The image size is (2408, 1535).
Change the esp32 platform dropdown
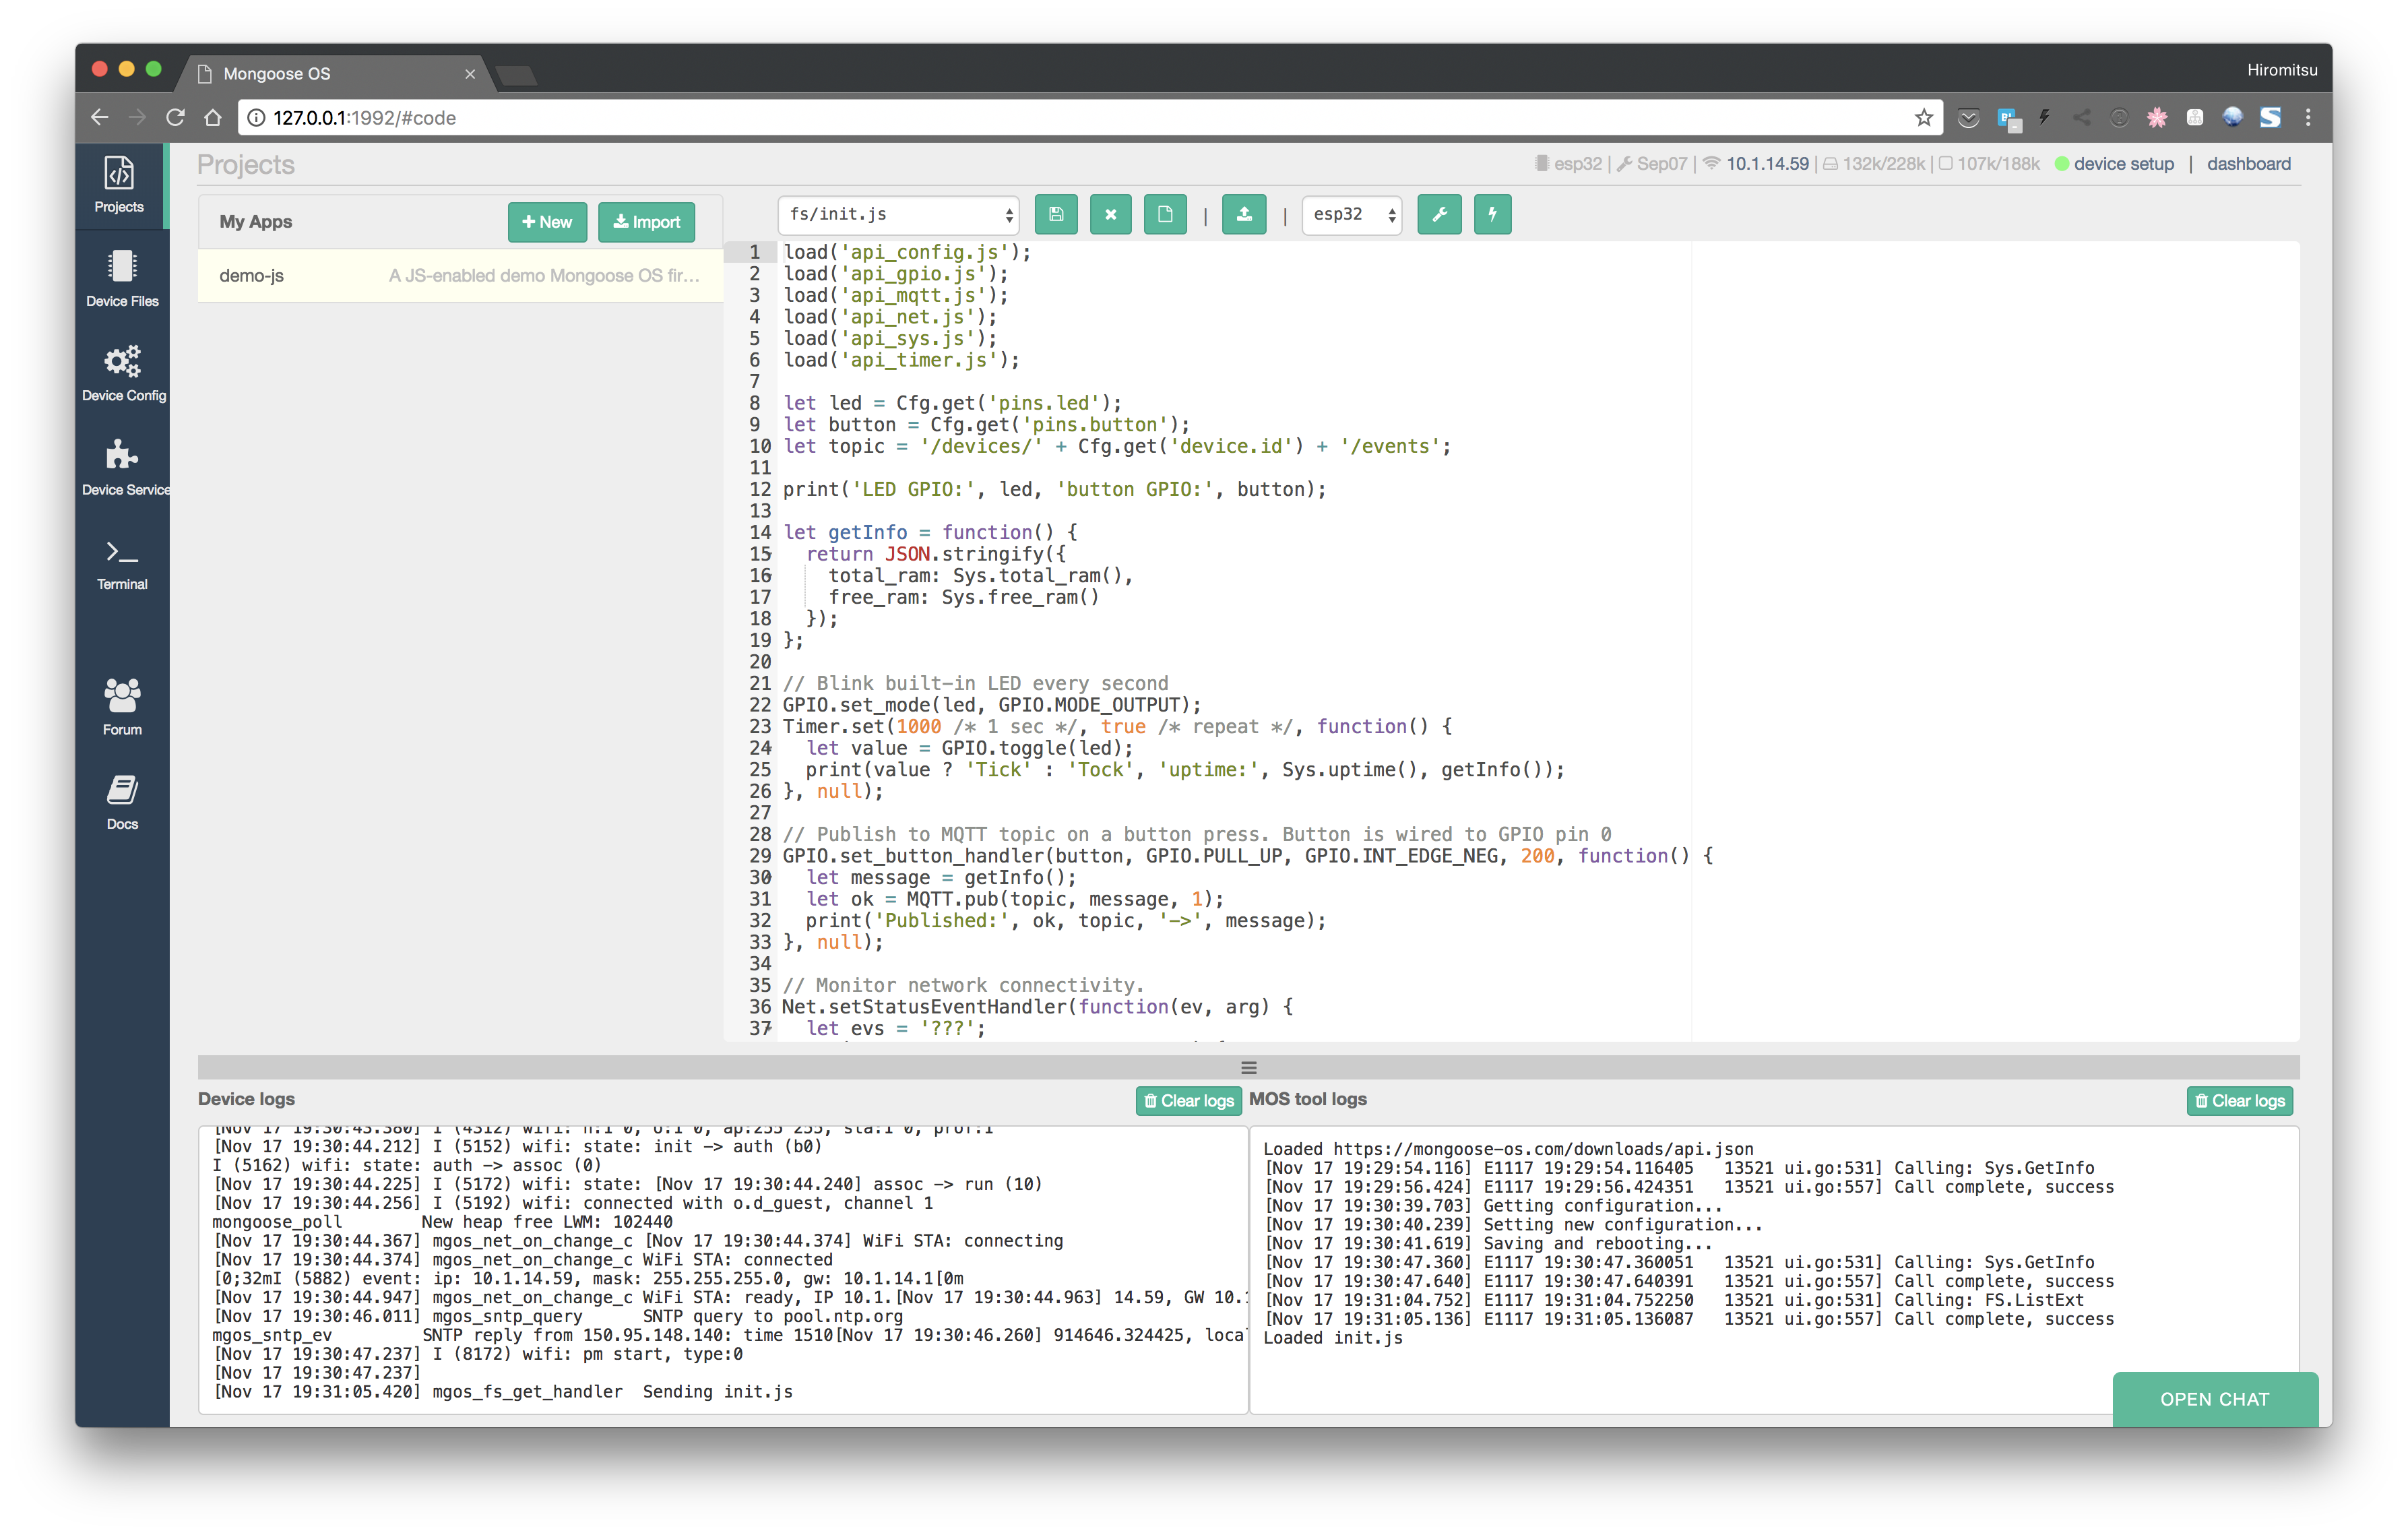click(x=1351, y=214)
